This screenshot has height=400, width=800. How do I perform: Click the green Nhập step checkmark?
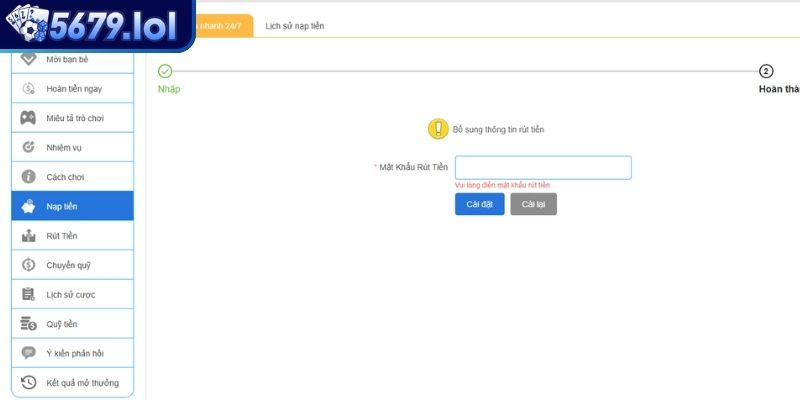[x=165, y=71]
